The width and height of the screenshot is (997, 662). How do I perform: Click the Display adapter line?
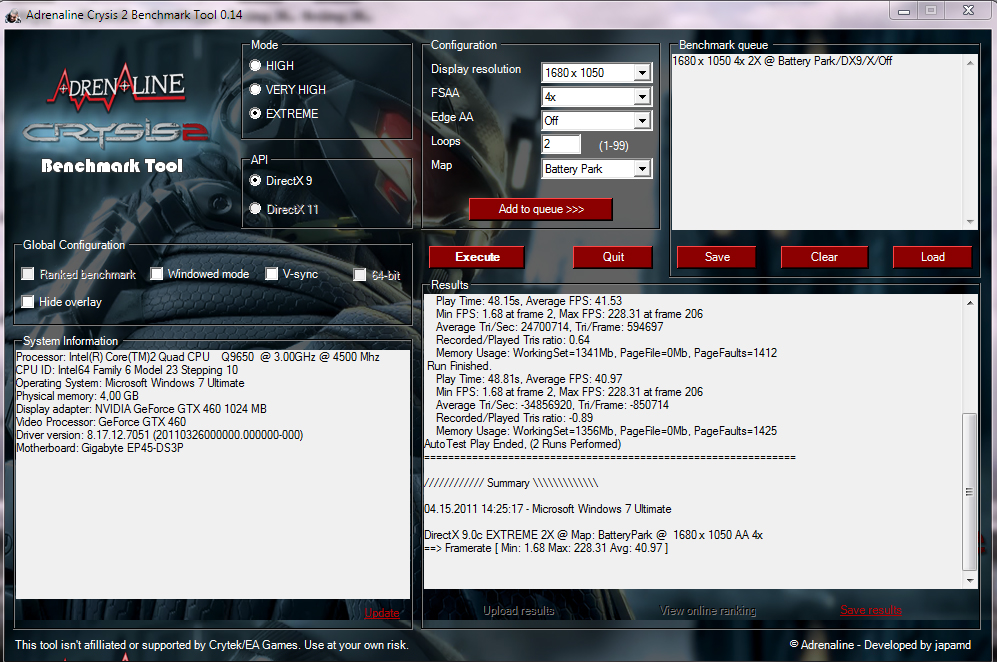[x=141, y=409]
